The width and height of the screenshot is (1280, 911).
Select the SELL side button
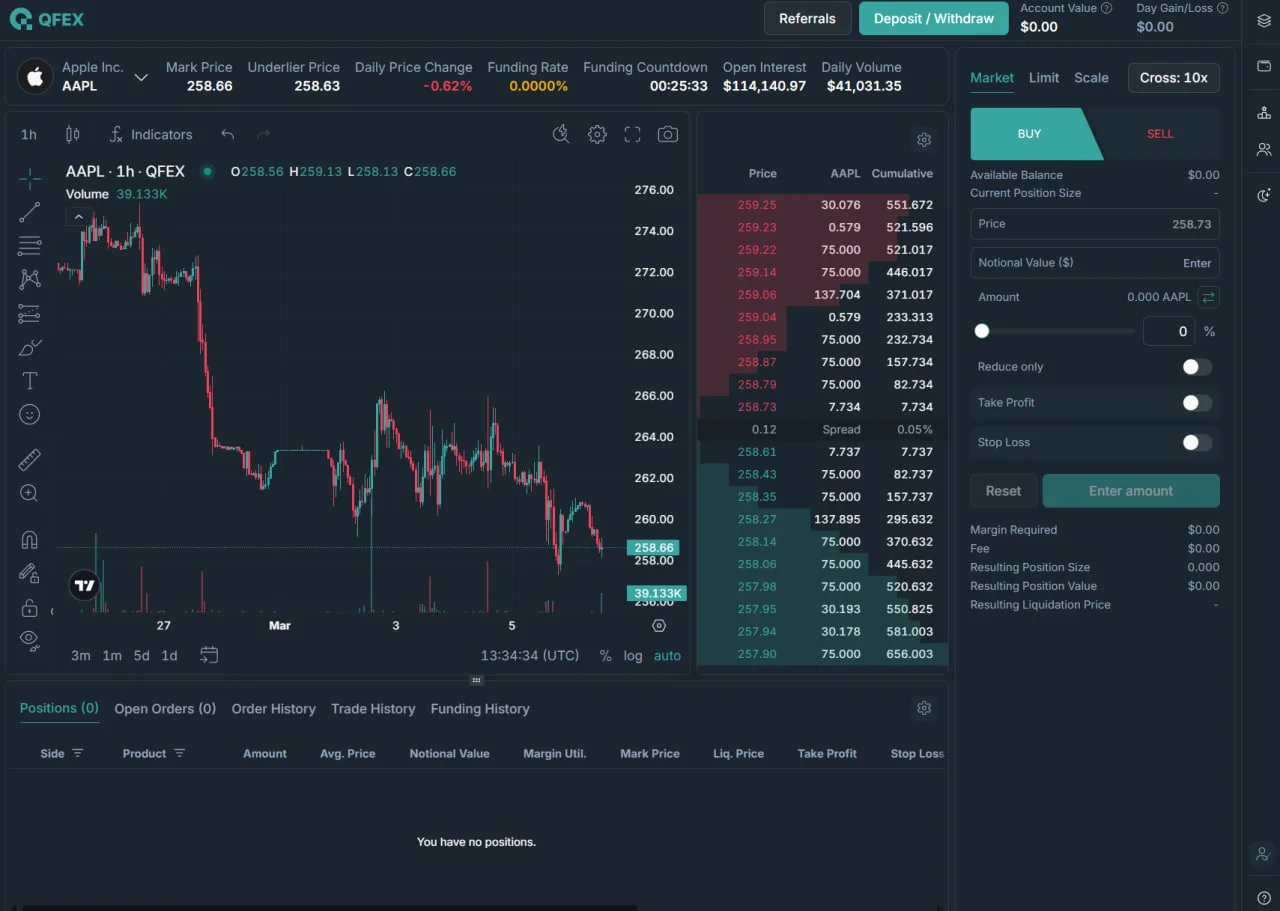tap(1160, 134)
